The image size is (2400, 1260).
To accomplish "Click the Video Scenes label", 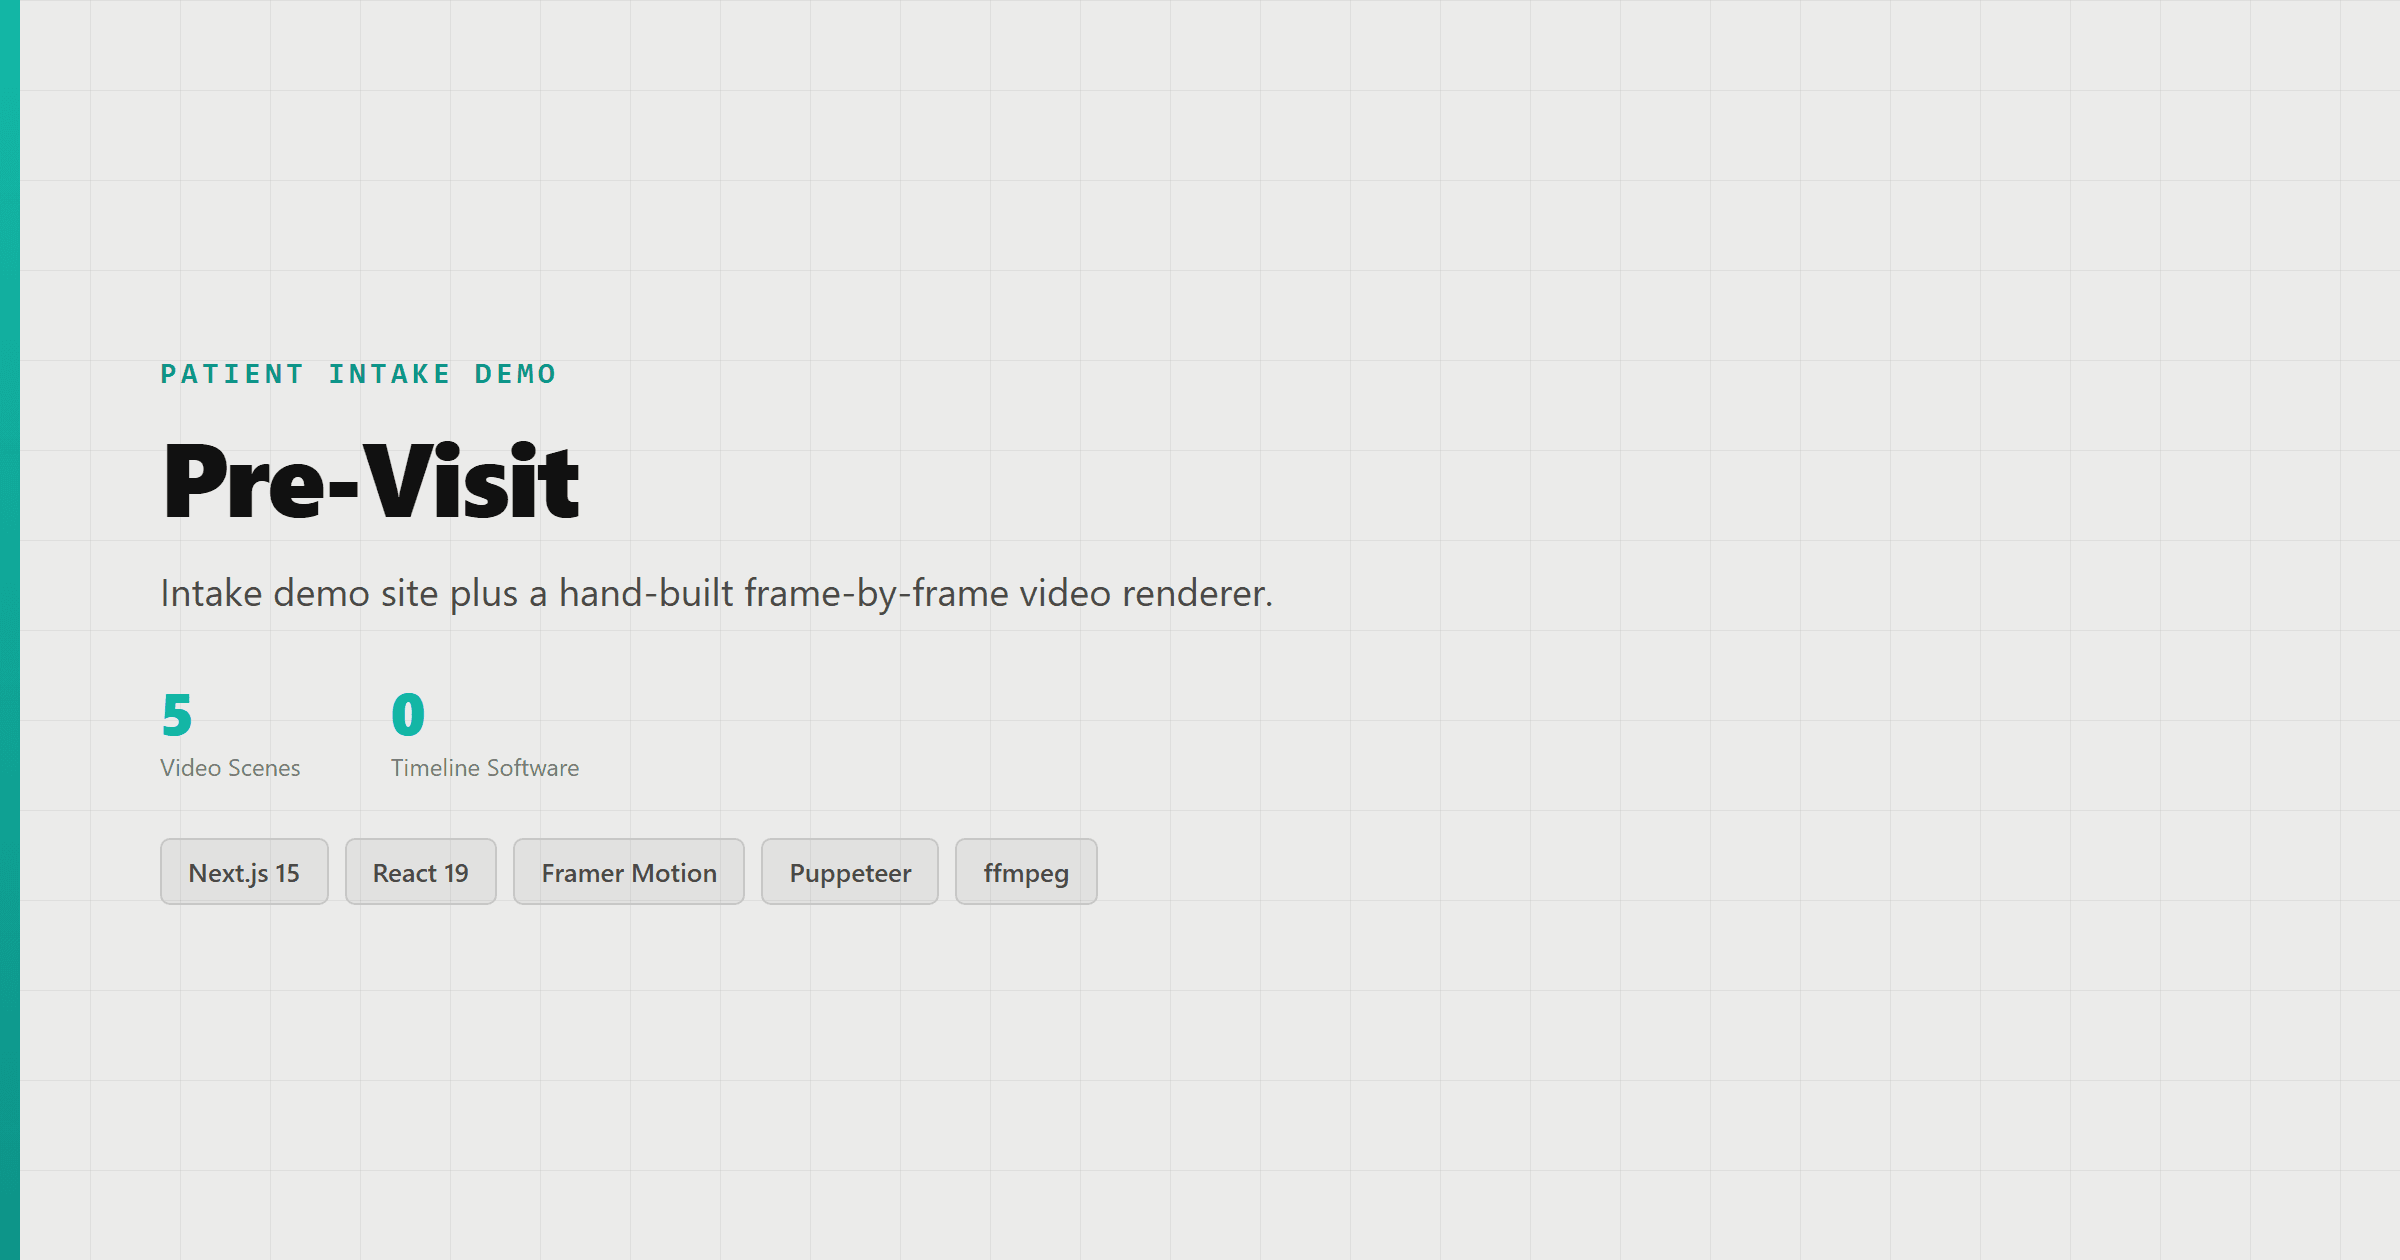I will tap(230, 768).
